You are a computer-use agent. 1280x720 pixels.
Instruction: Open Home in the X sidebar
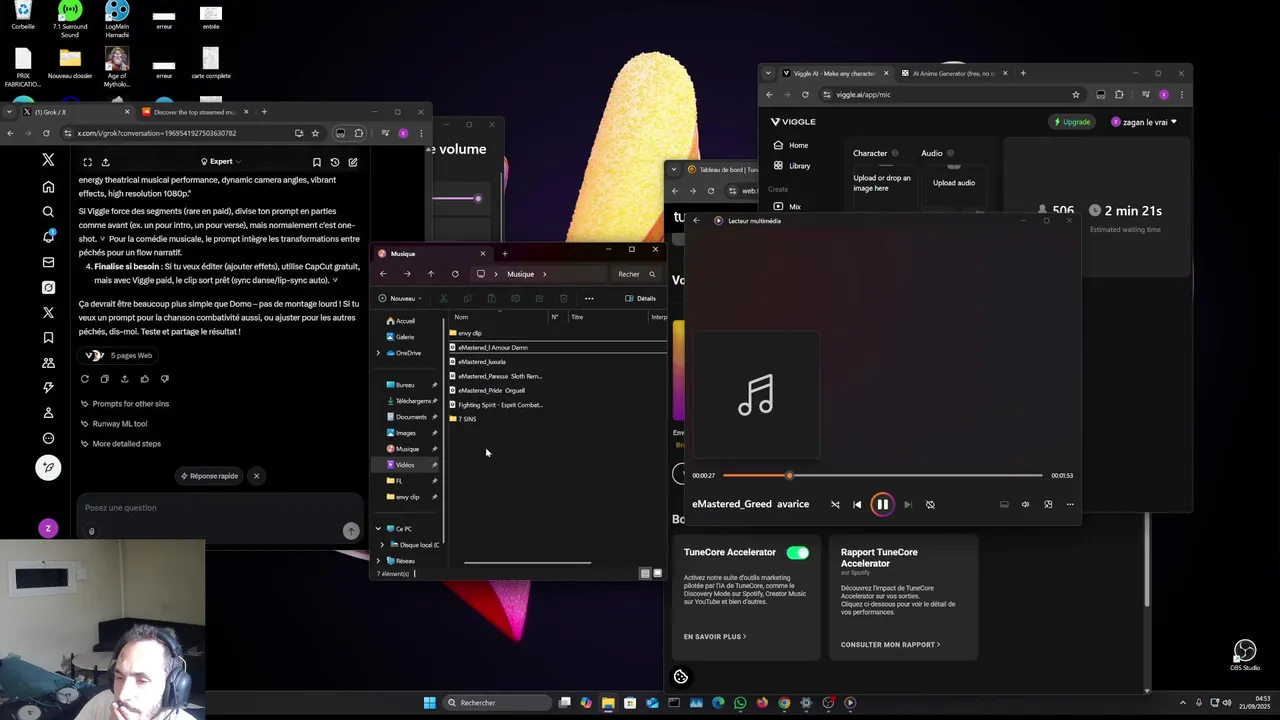click(48, 187)
